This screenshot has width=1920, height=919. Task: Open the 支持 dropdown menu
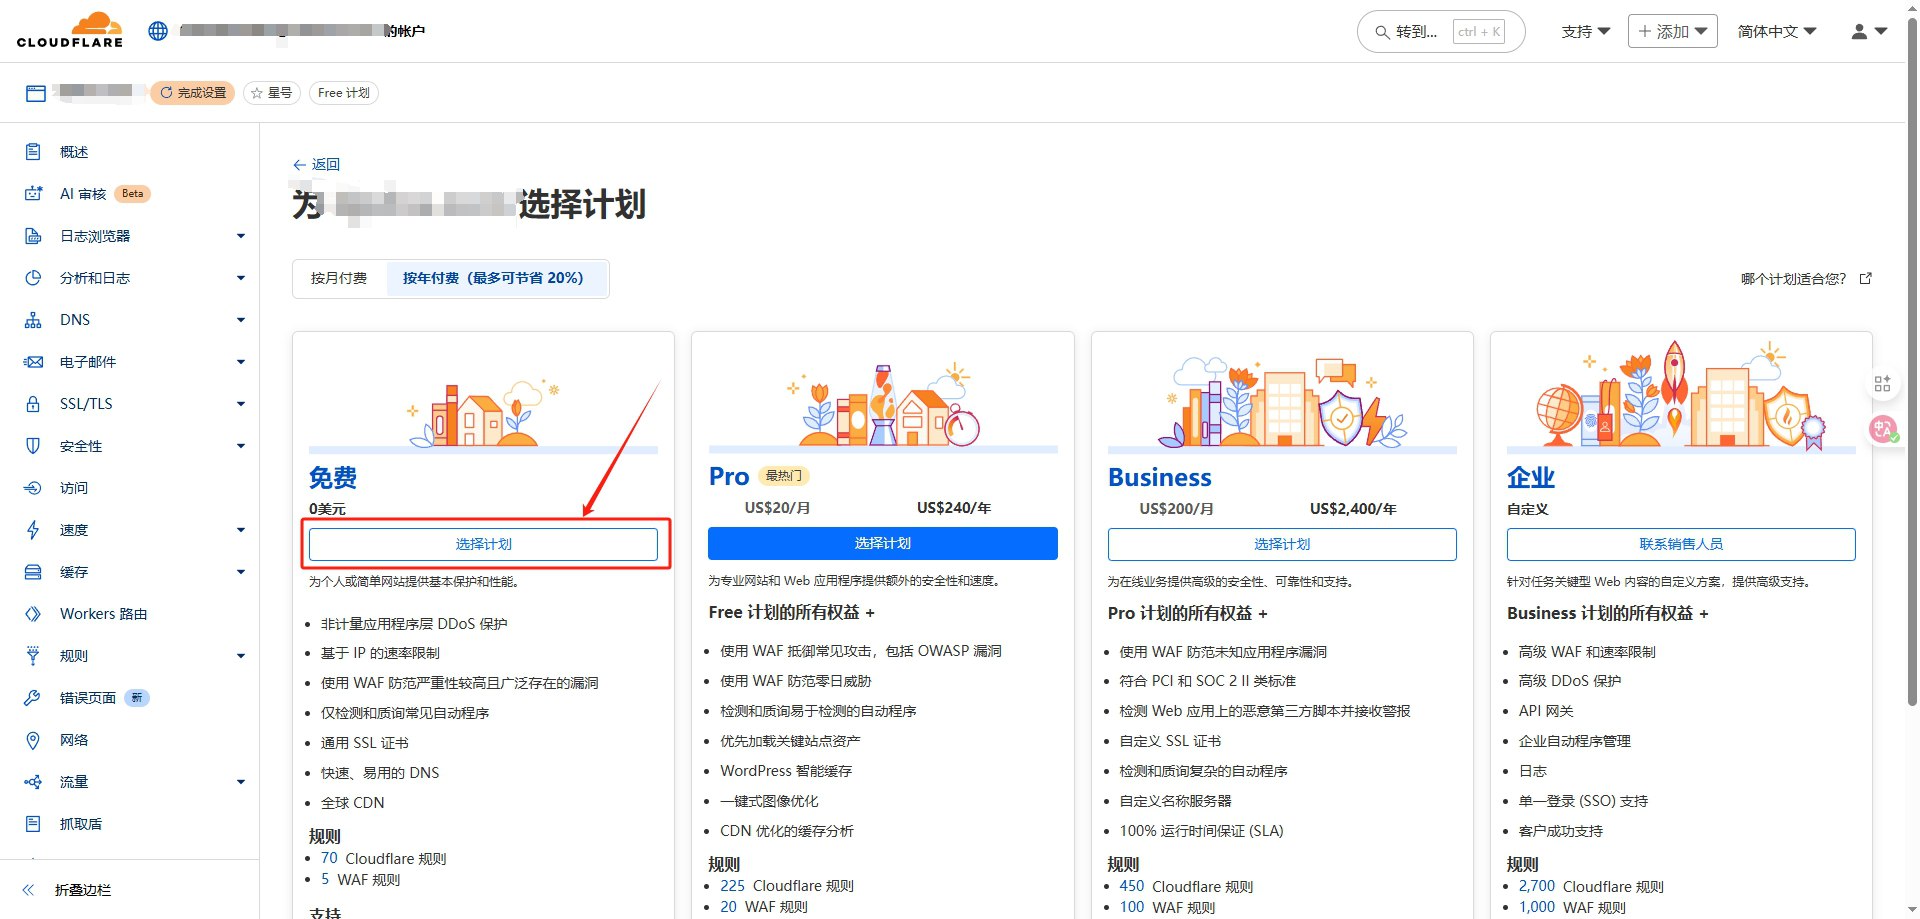pyautogui.click(x=1585, y=32)
